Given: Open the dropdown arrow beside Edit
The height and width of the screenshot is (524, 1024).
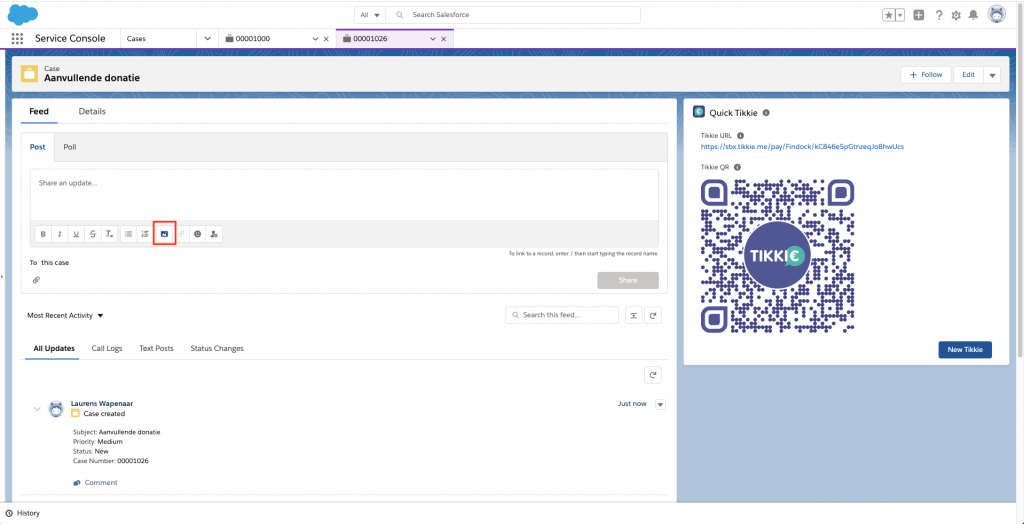Looking at the screenshot, I should (992, 75).
